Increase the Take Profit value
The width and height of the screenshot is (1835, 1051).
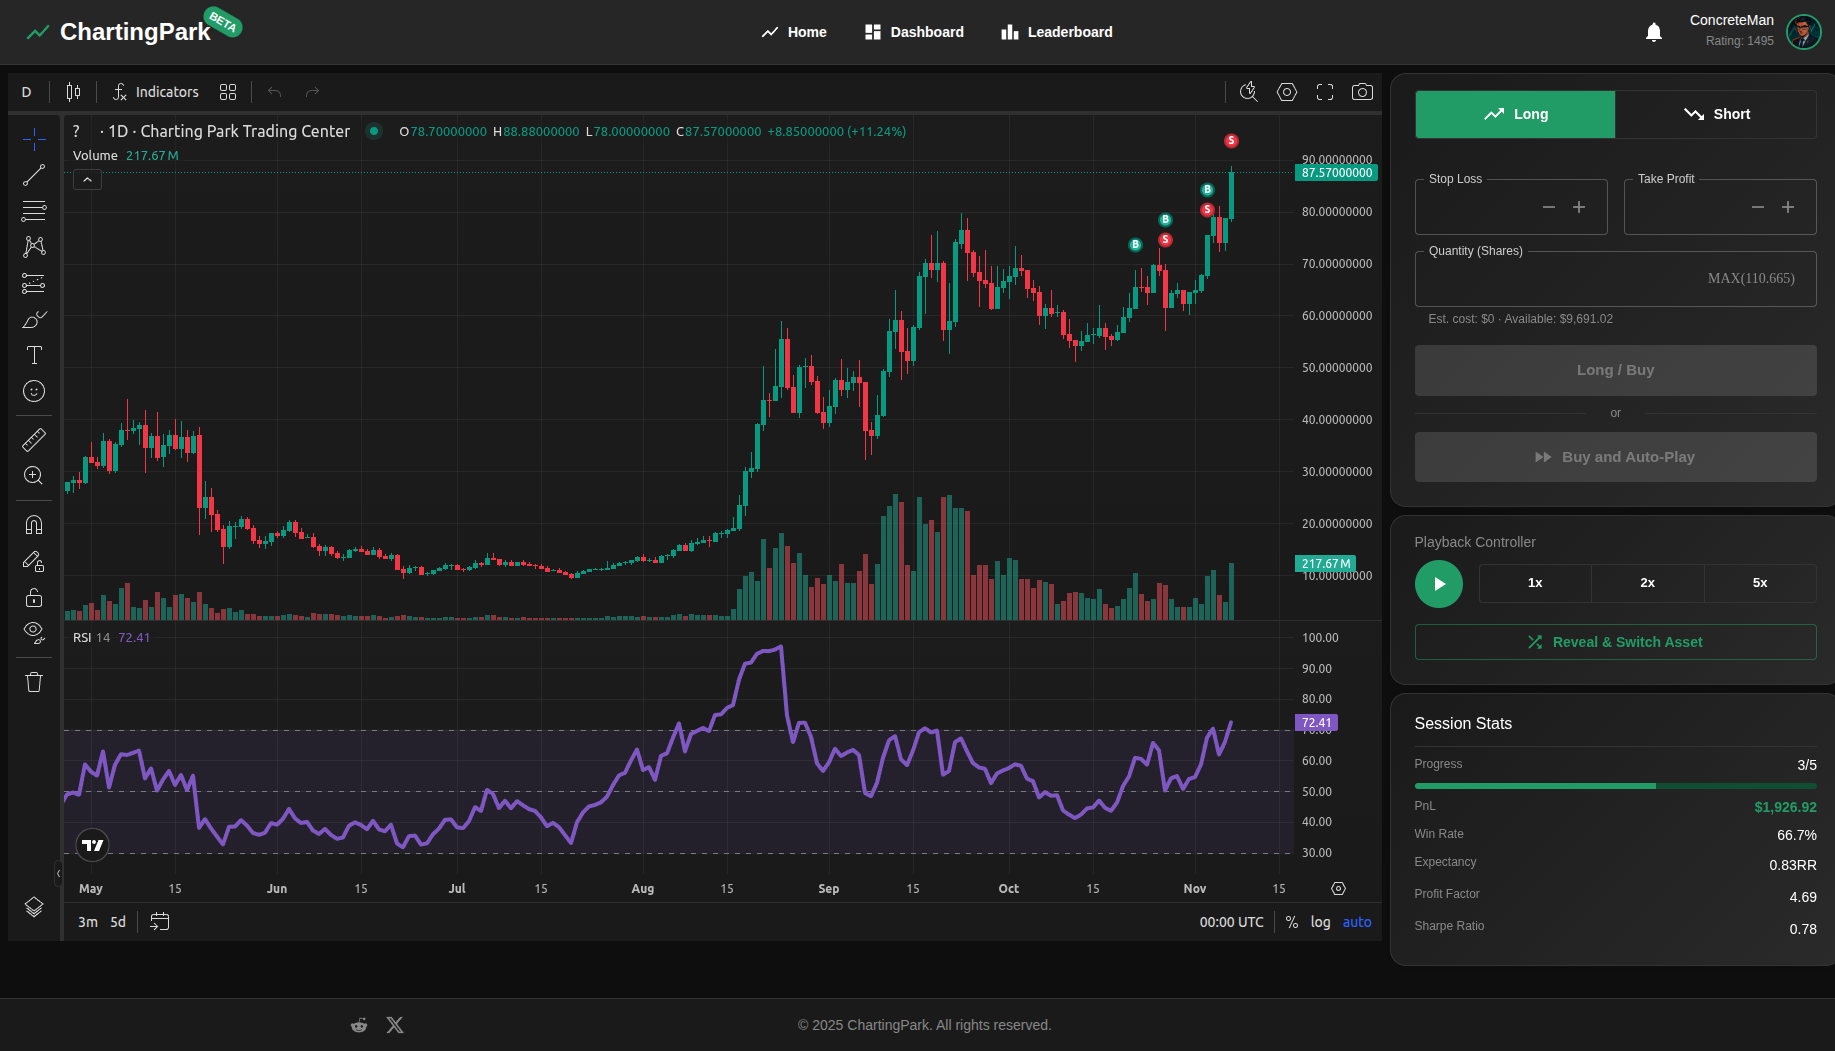(1788, 207)
